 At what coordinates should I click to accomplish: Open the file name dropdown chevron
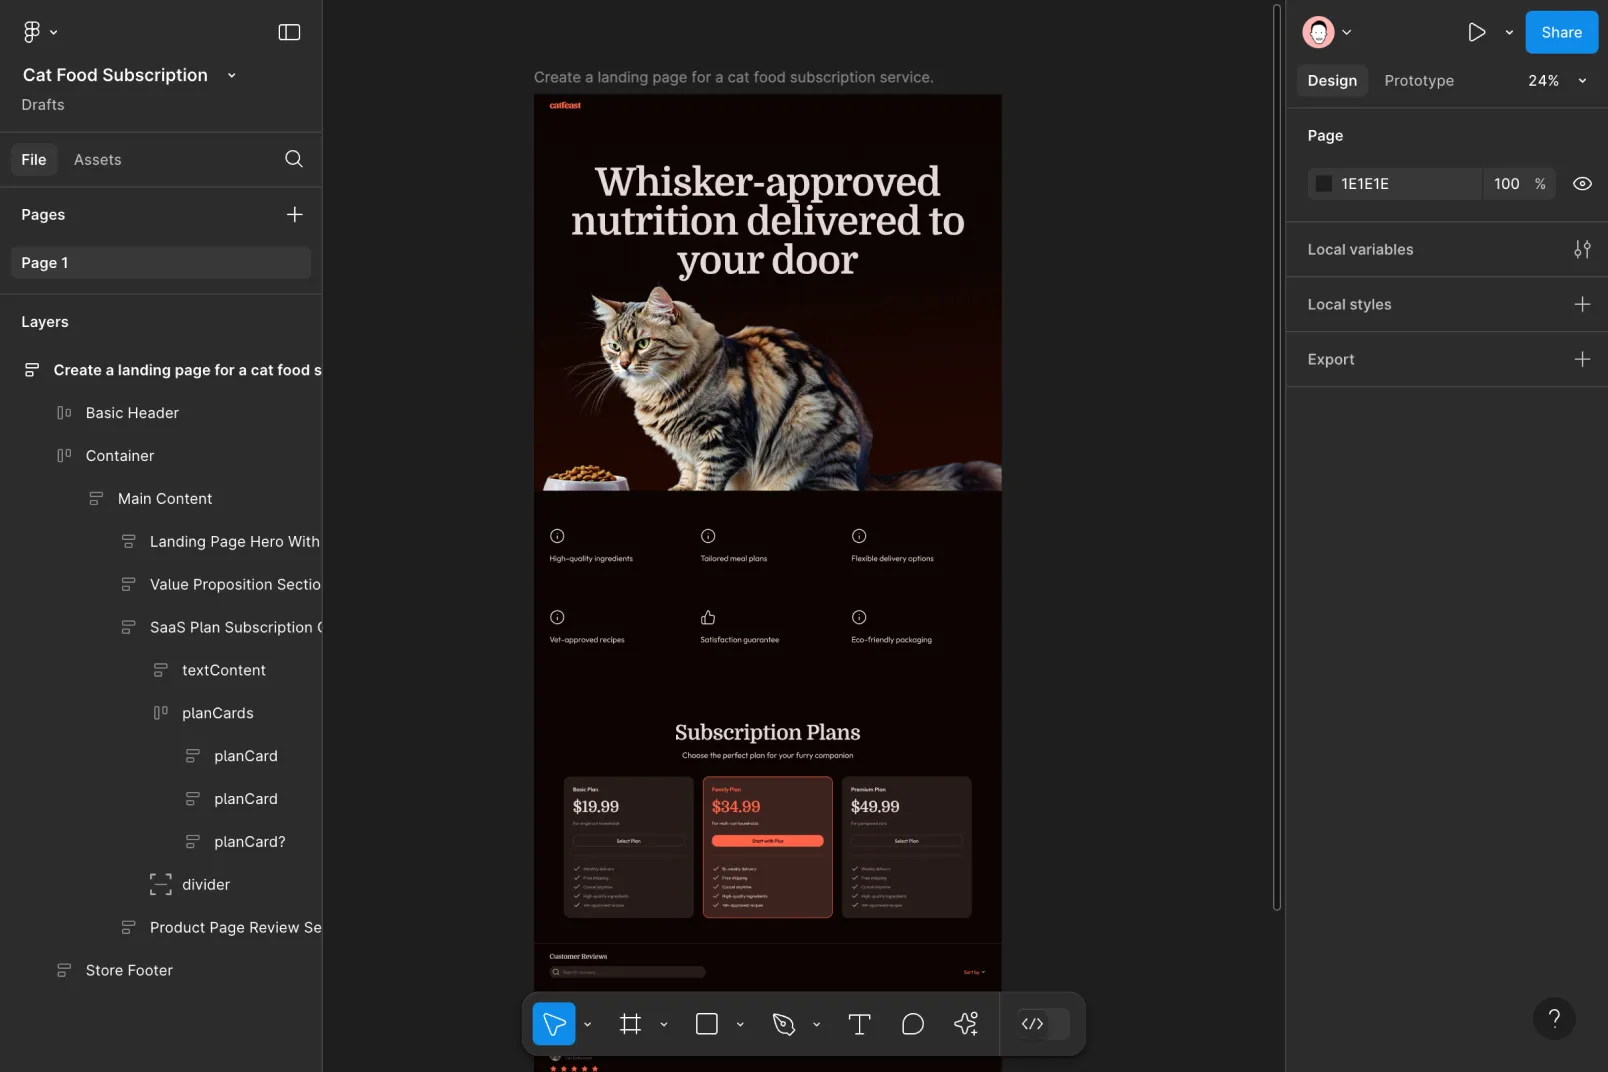coord(232,75)
